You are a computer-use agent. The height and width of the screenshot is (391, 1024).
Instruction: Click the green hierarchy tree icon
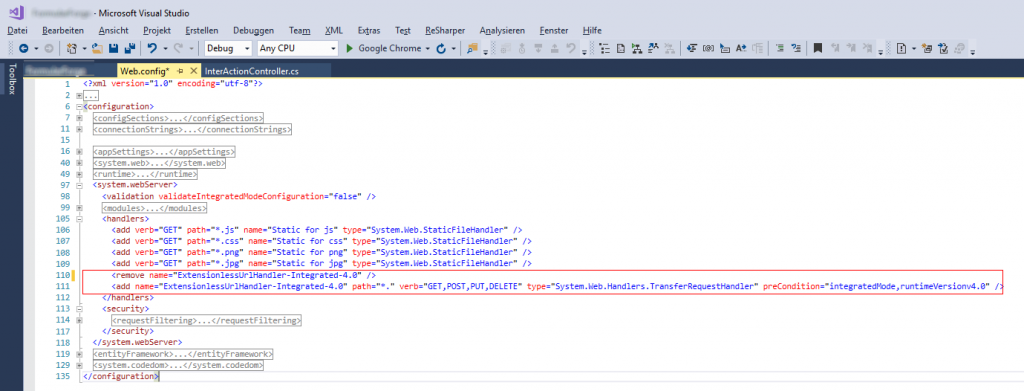pyautogui.click(x=636, y=48)
